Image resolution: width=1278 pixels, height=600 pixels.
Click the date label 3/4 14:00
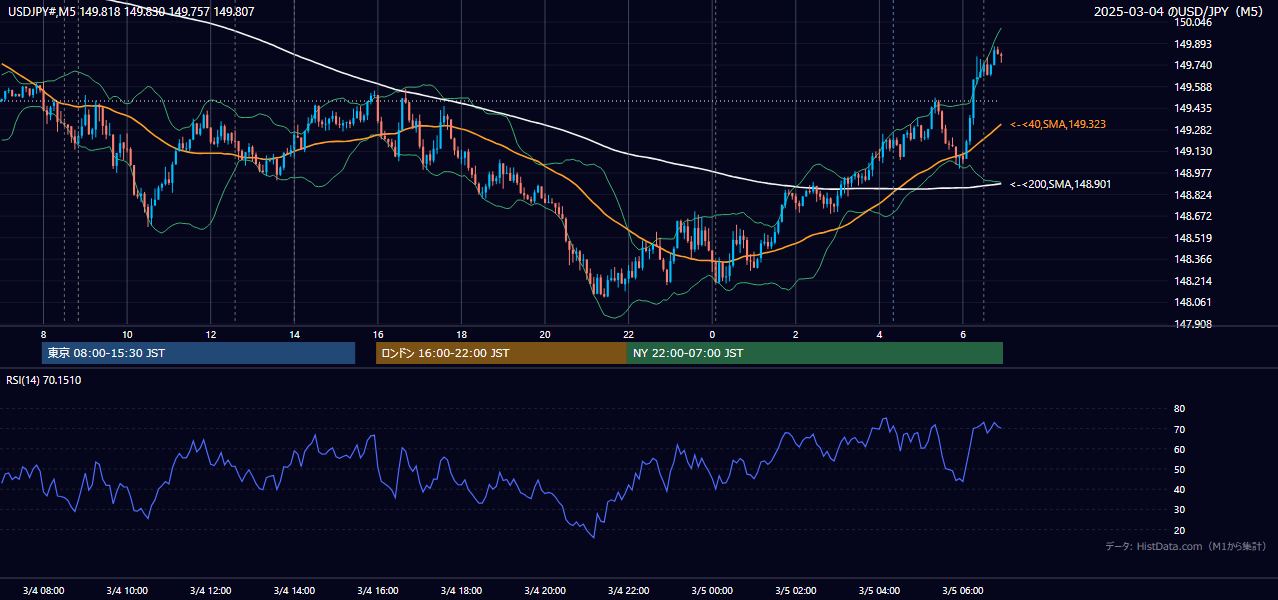[294, 590]
